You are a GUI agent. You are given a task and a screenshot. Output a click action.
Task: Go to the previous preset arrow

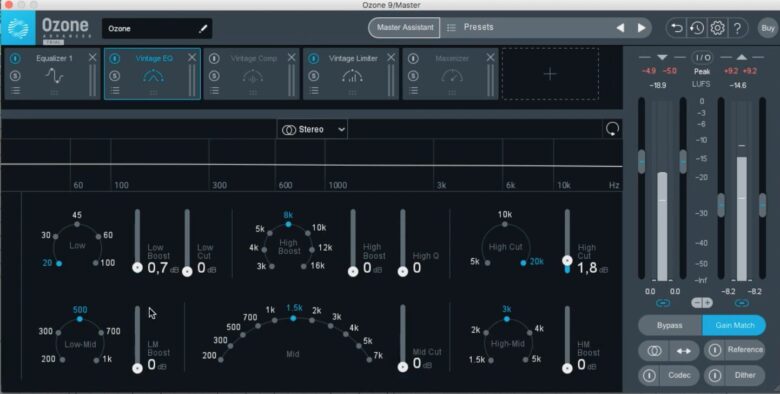(620, 28)
